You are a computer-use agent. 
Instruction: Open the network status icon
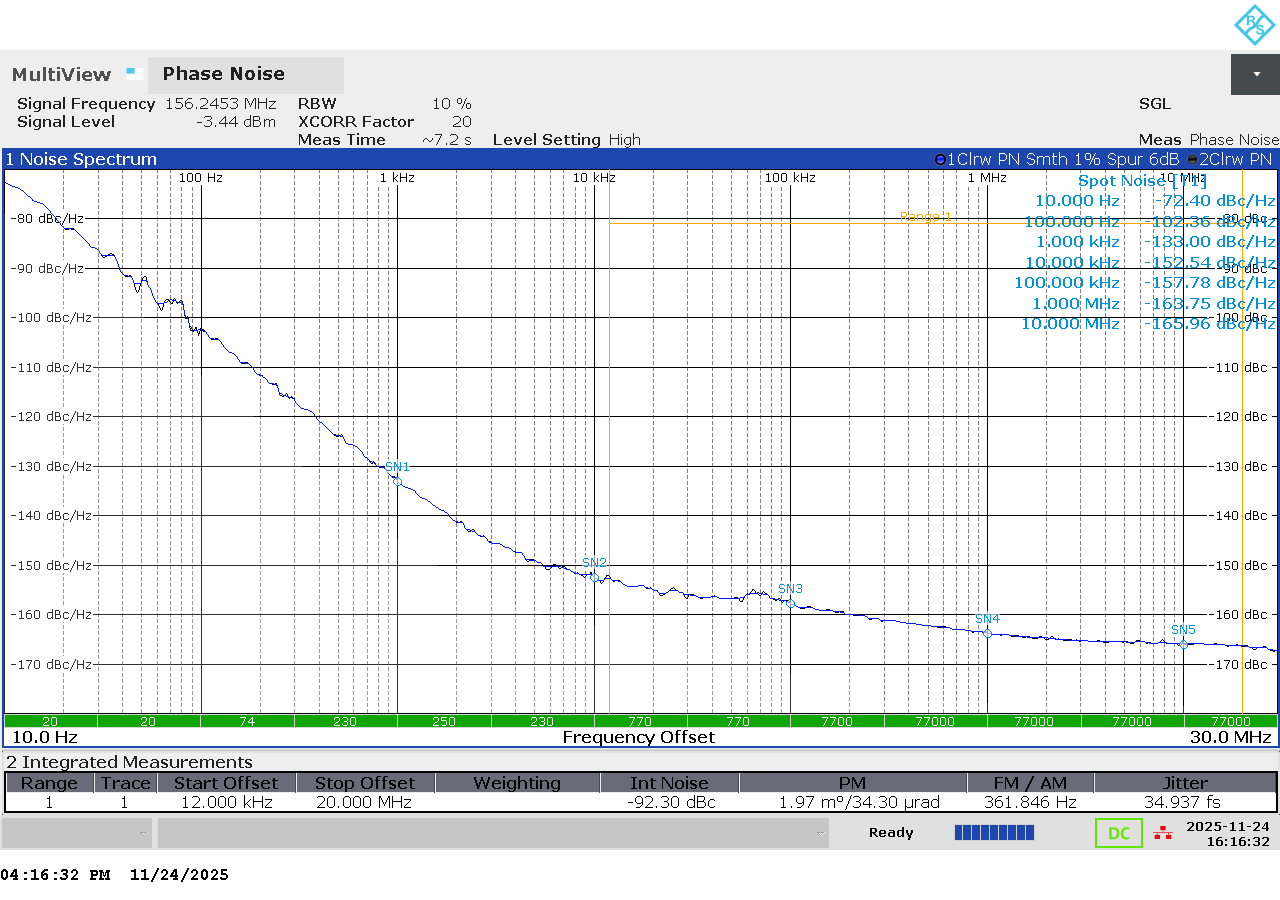coord(1161,832)
